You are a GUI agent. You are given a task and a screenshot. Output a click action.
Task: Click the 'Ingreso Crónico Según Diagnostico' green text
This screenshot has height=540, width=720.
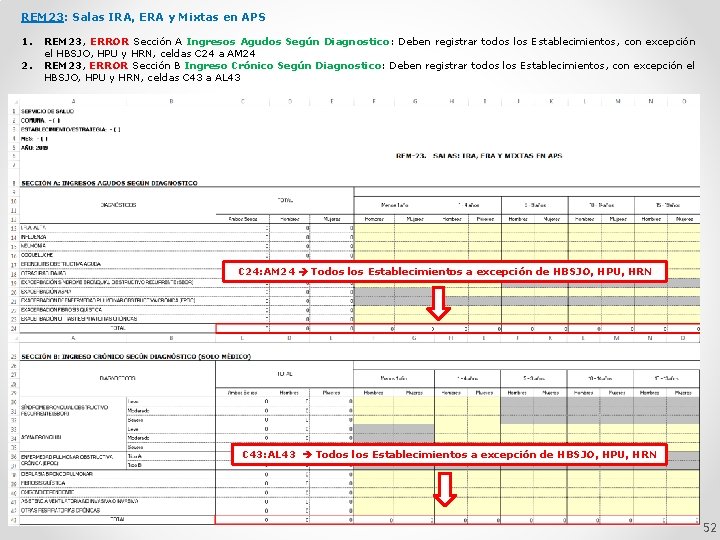tap(282, 65)
